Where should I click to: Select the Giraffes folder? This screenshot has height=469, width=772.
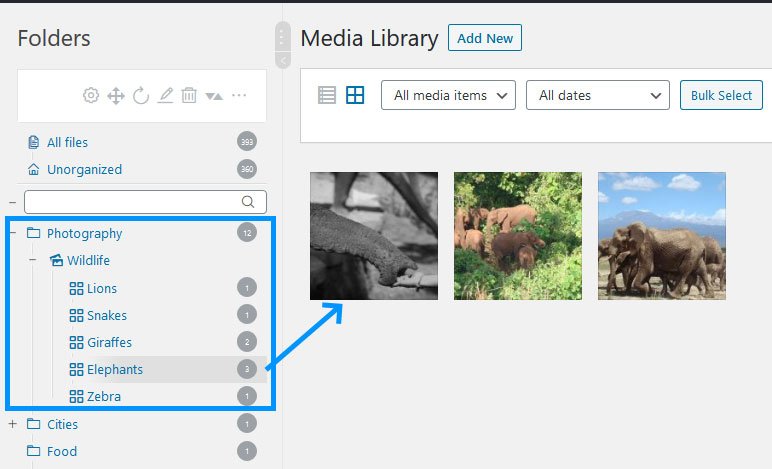[x=108, y=342]
